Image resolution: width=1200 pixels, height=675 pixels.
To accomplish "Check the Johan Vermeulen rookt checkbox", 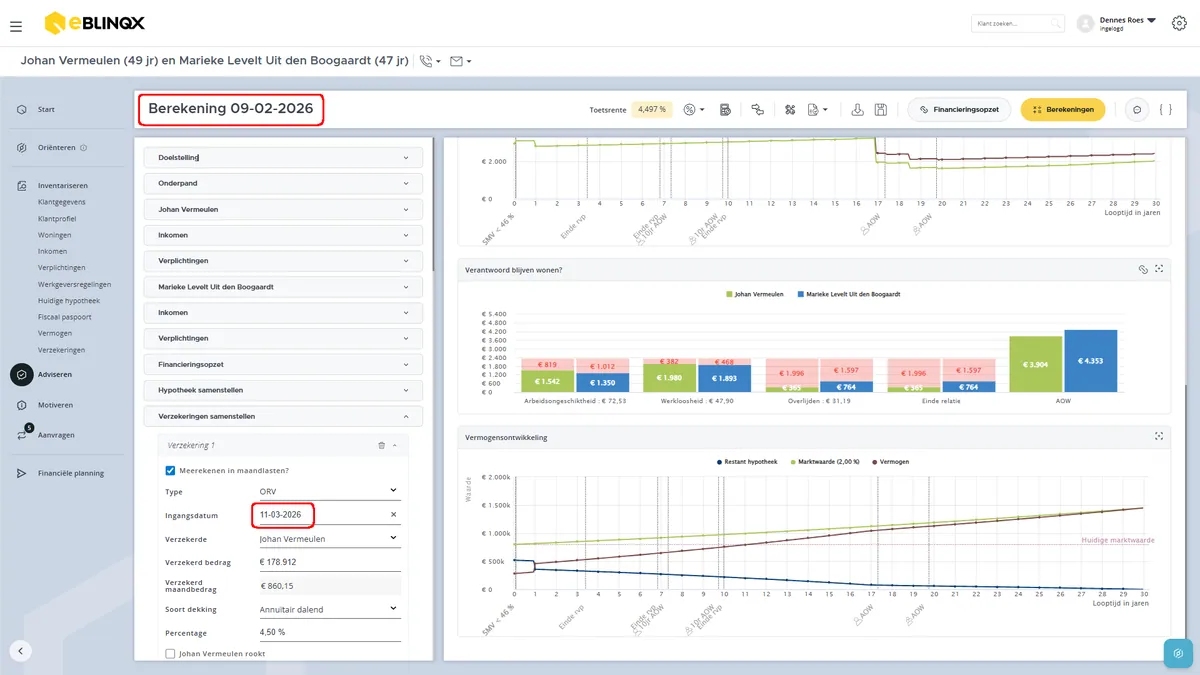I will pyautogui.click(x=170, y=654).
